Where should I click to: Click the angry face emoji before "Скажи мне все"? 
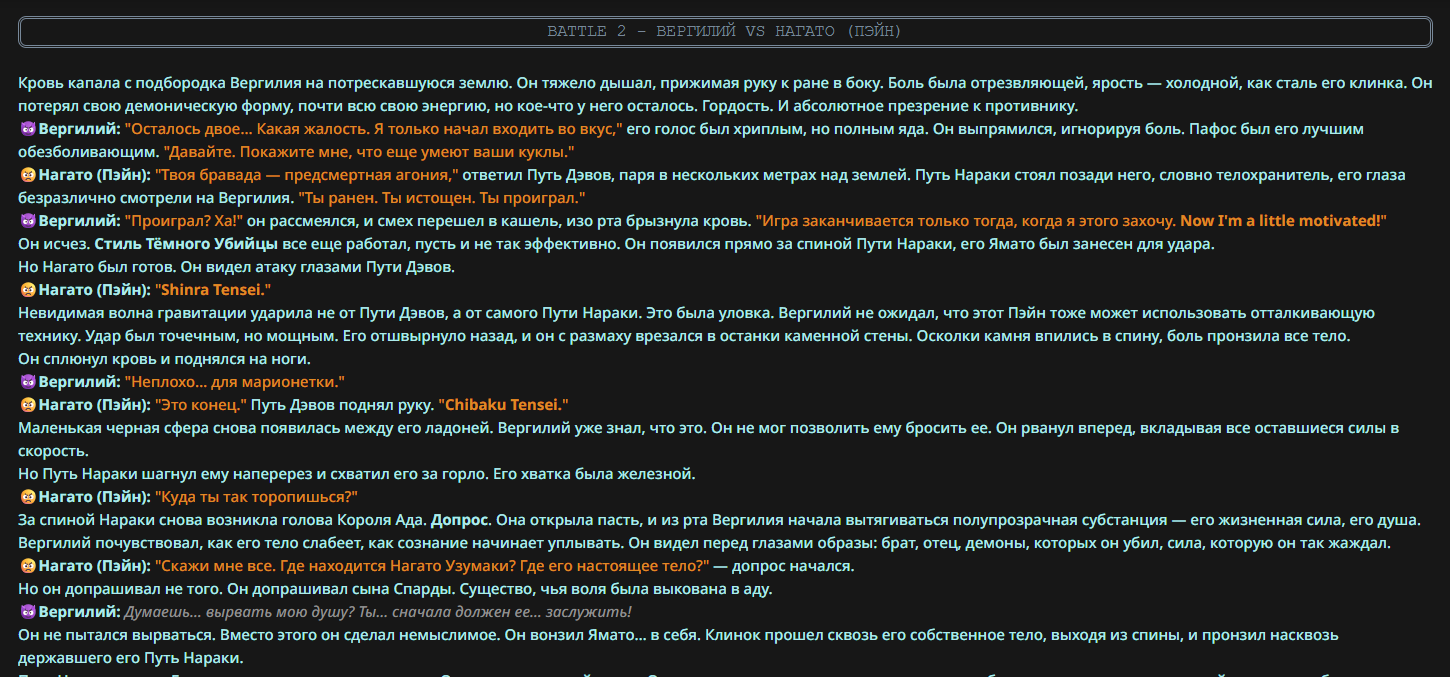pos(27,567)
